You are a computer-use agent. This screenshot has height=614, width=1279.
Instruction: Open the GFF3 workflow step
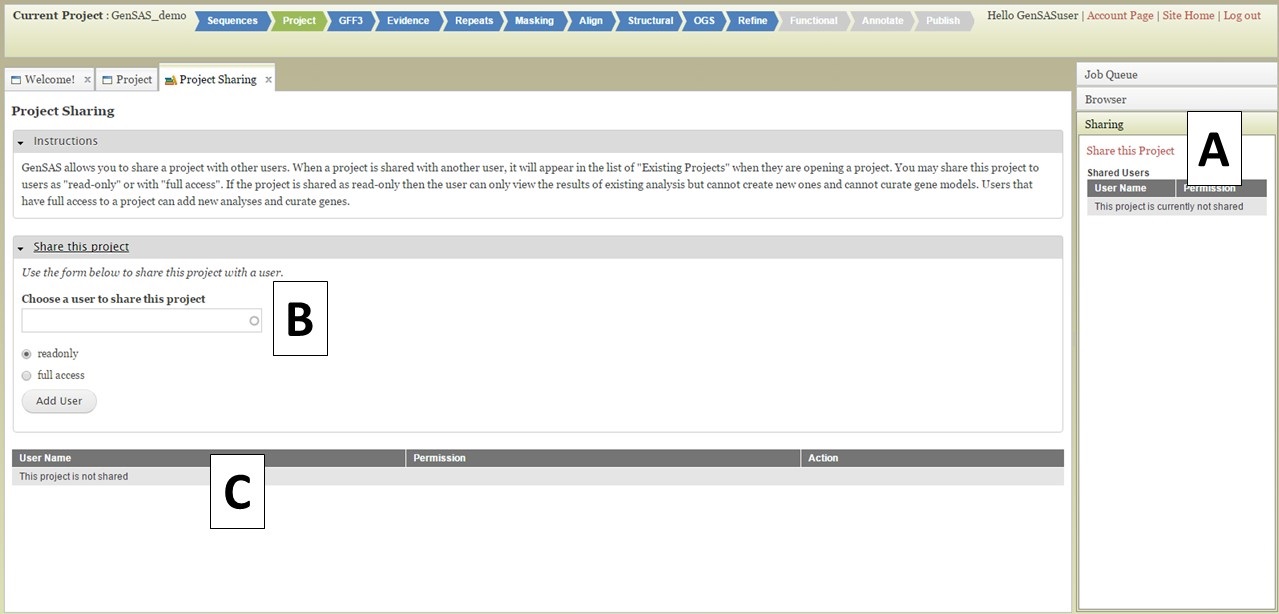click(x=351, y=21)
